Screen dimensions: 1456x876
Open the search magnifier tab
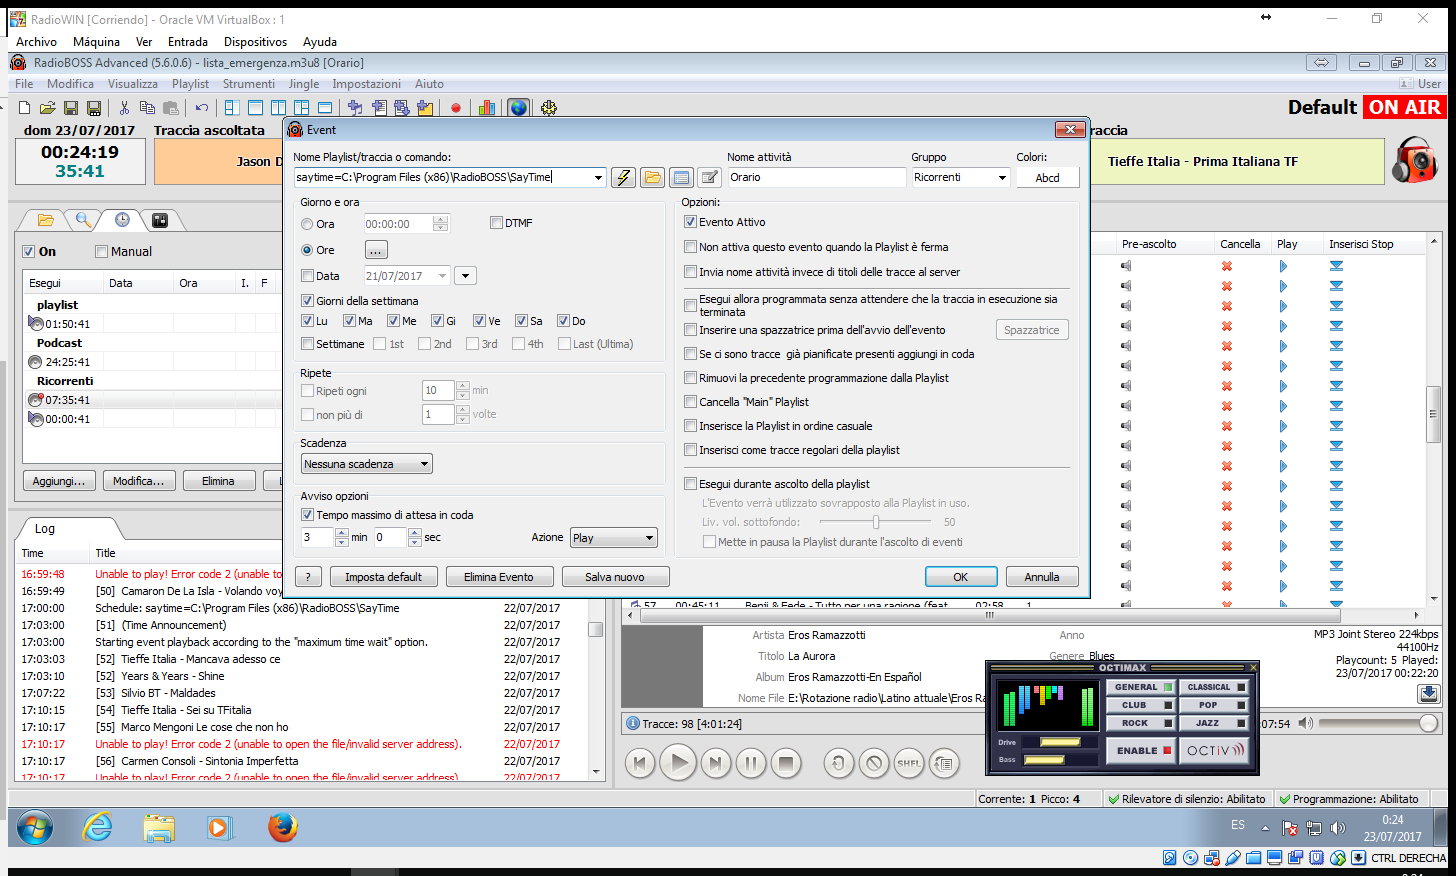point(84,220)
